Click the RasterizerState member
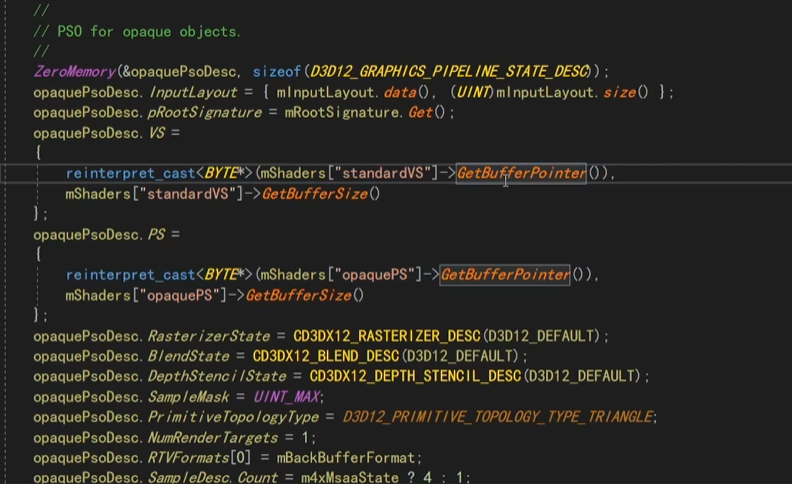This screenshot has width=792, height=484. tap(209, 336)
